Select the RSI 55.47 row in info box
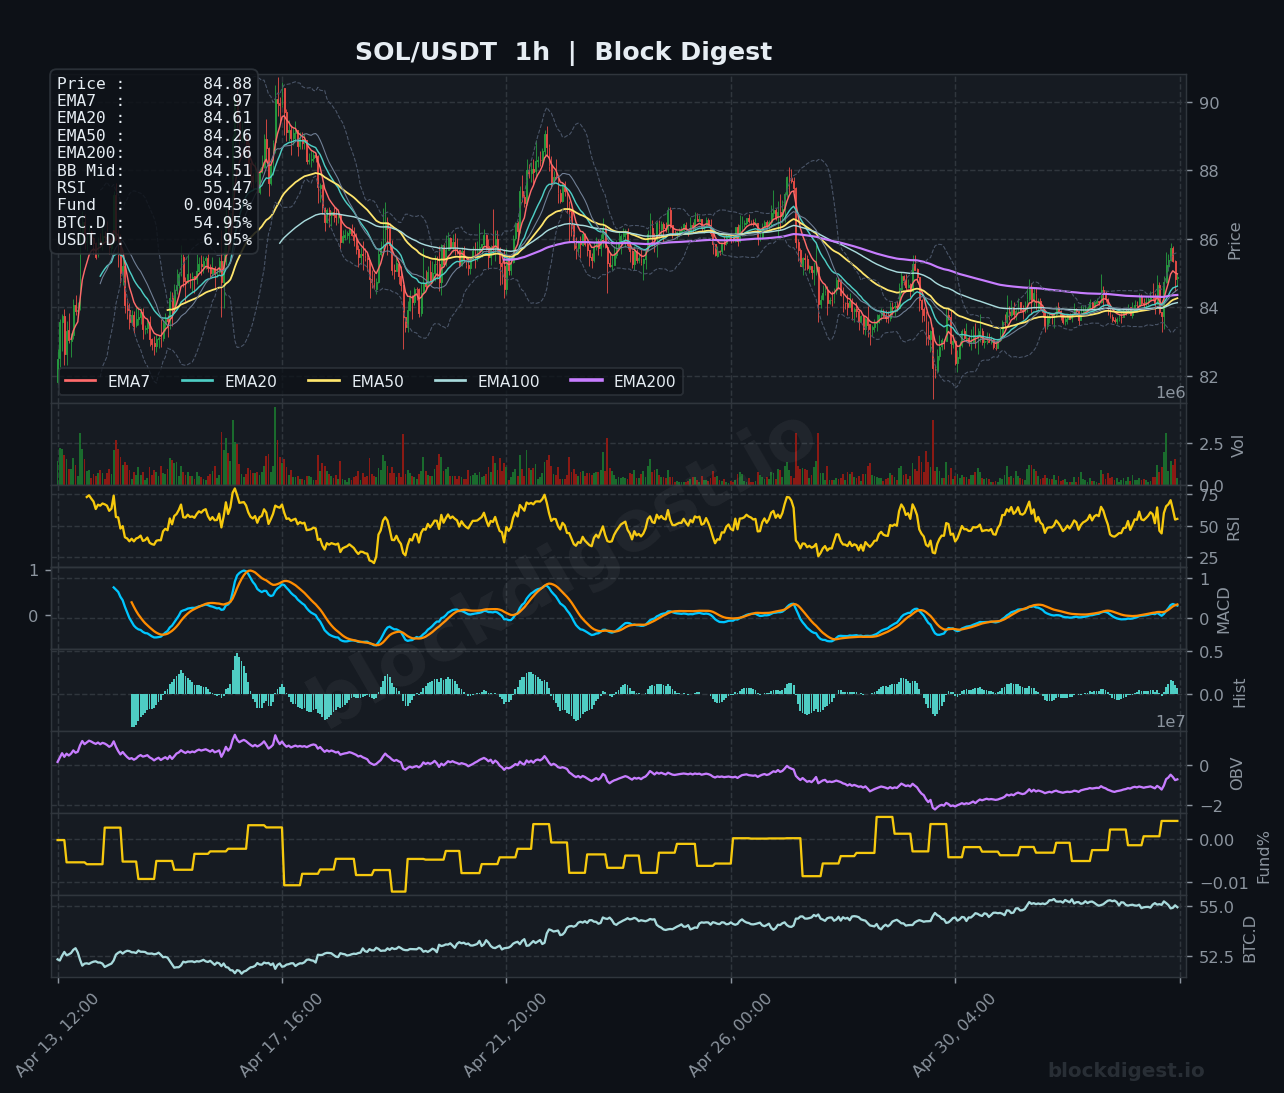The height and width of the screenshot is (1093, 1284). 154,188
